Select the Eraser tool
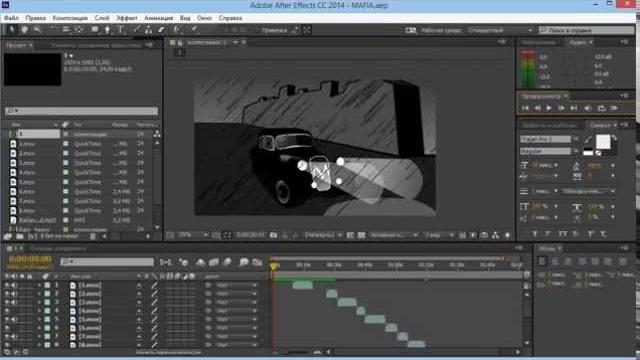 161,29
